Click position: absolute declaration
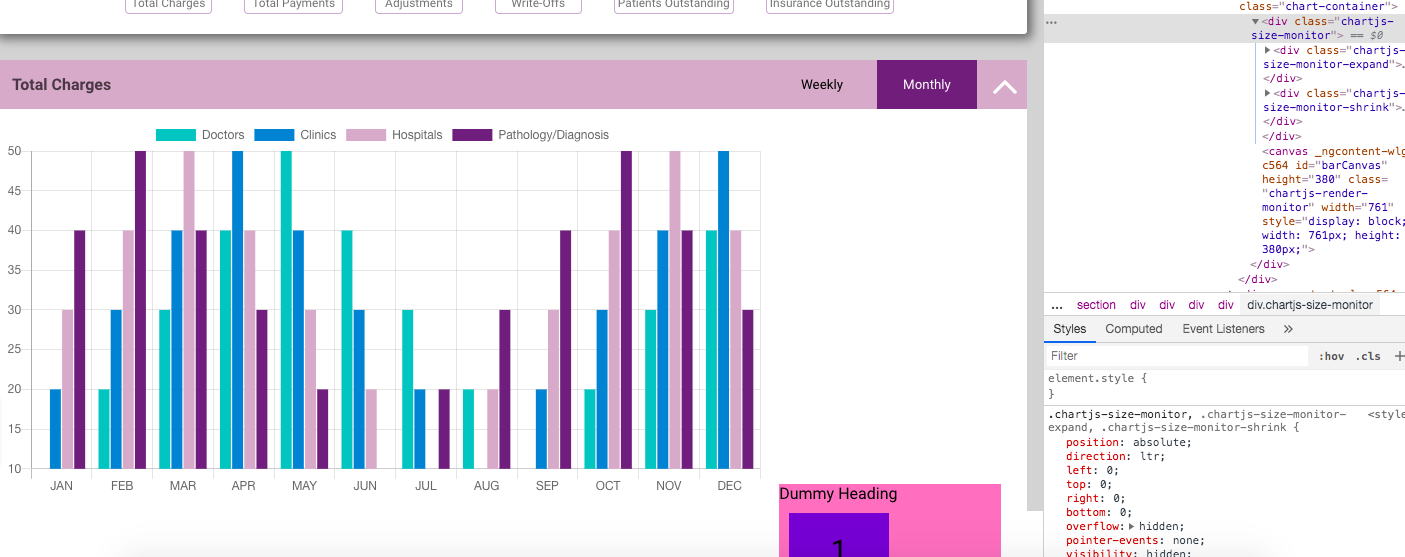The height and width of the screenshot is (557, 1405). coord(1129,442)
